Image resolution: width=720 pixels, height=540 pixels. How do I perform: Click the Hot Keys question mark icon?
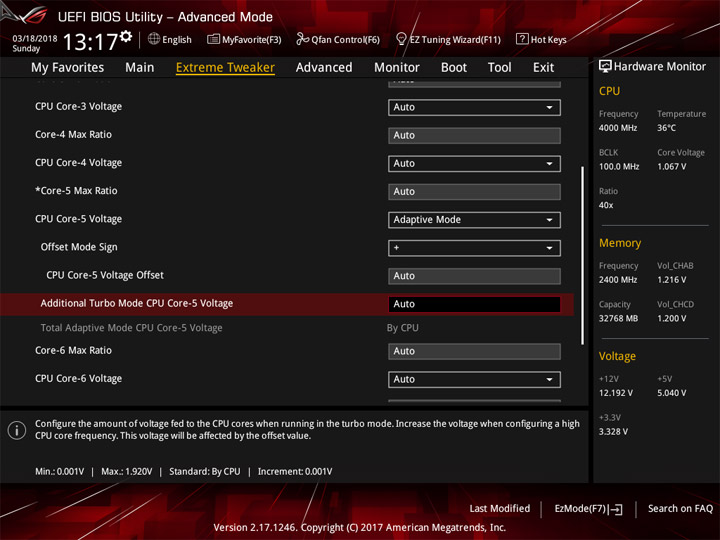click(522, 39)
